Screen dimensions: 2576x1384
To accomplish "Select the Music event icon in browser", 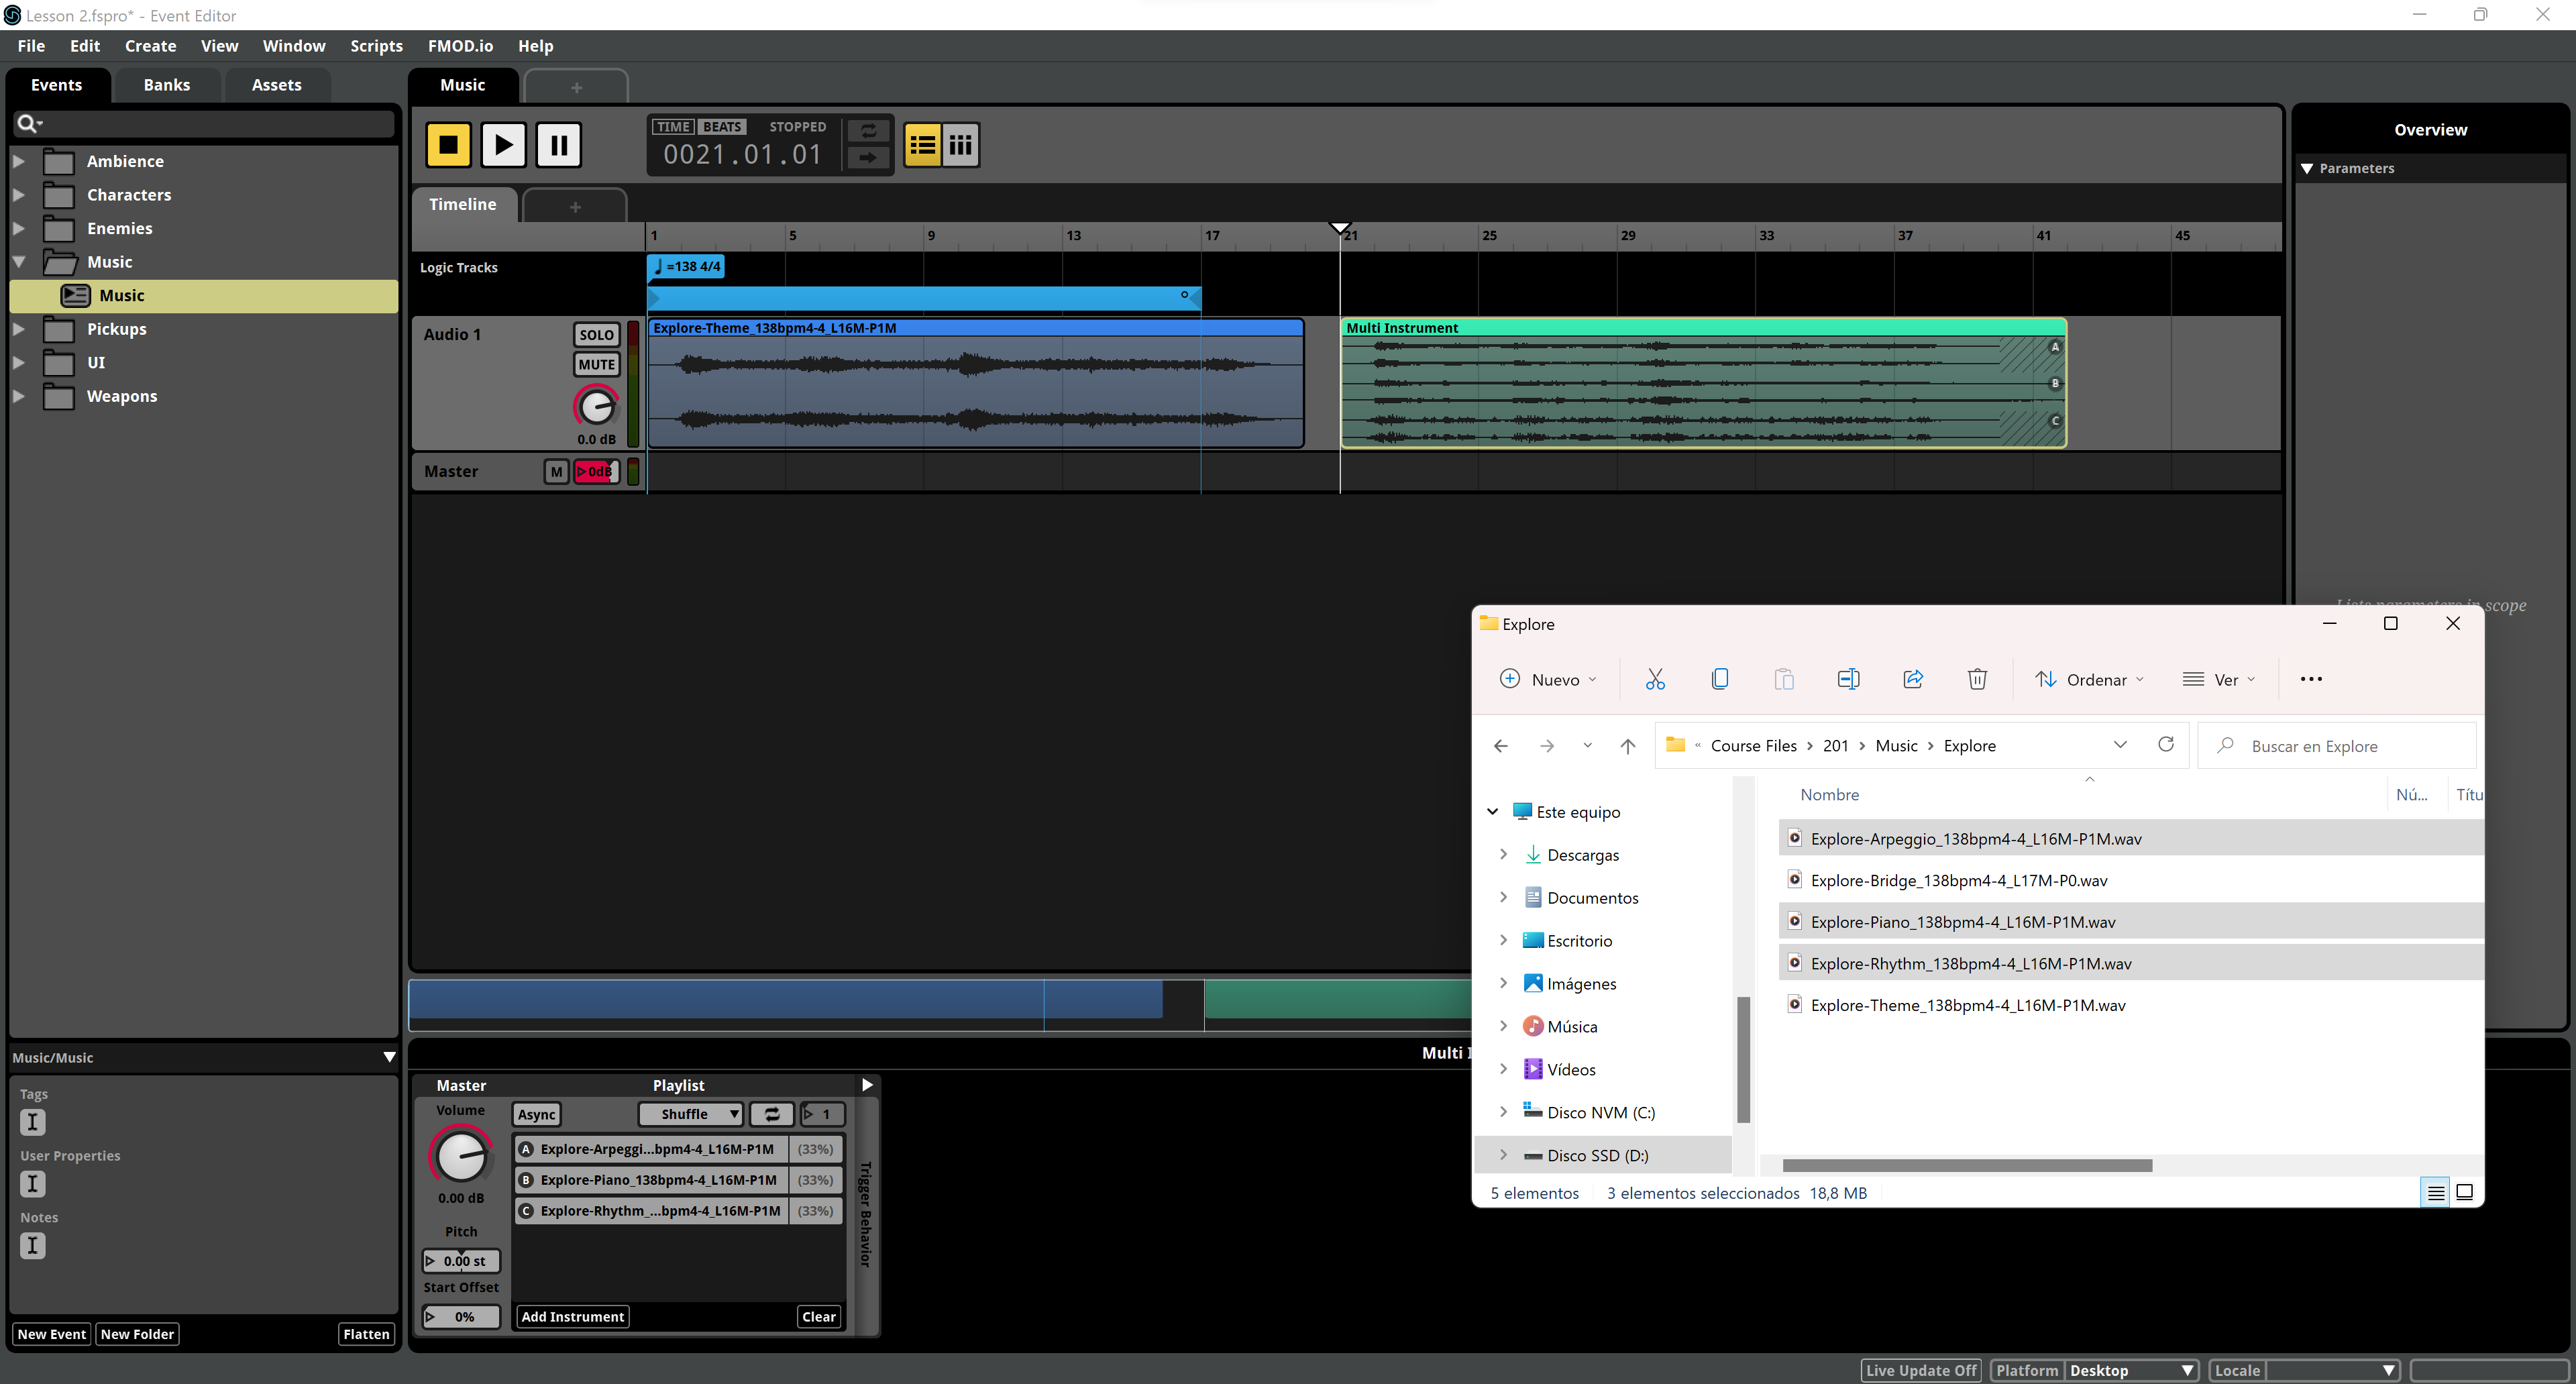I will (75, 295).
